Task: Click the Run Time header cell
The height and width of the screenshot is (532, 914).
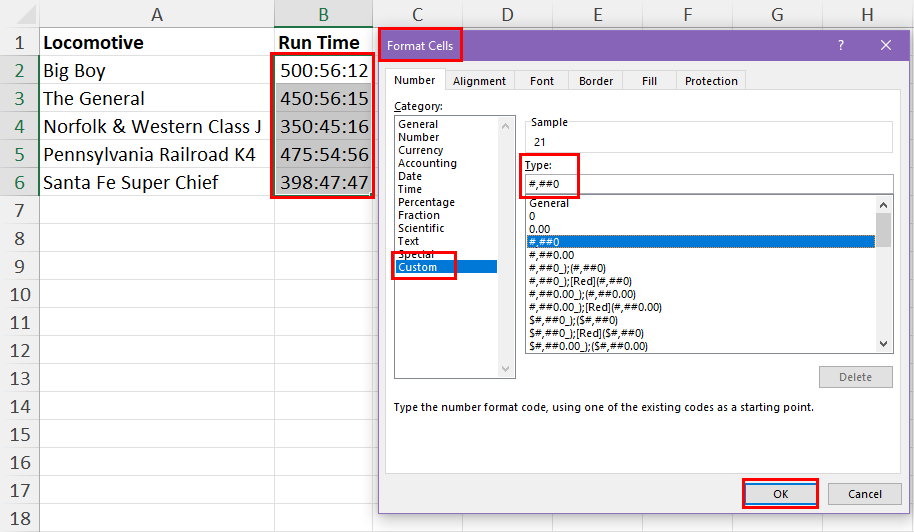Action: pos(324,42)
